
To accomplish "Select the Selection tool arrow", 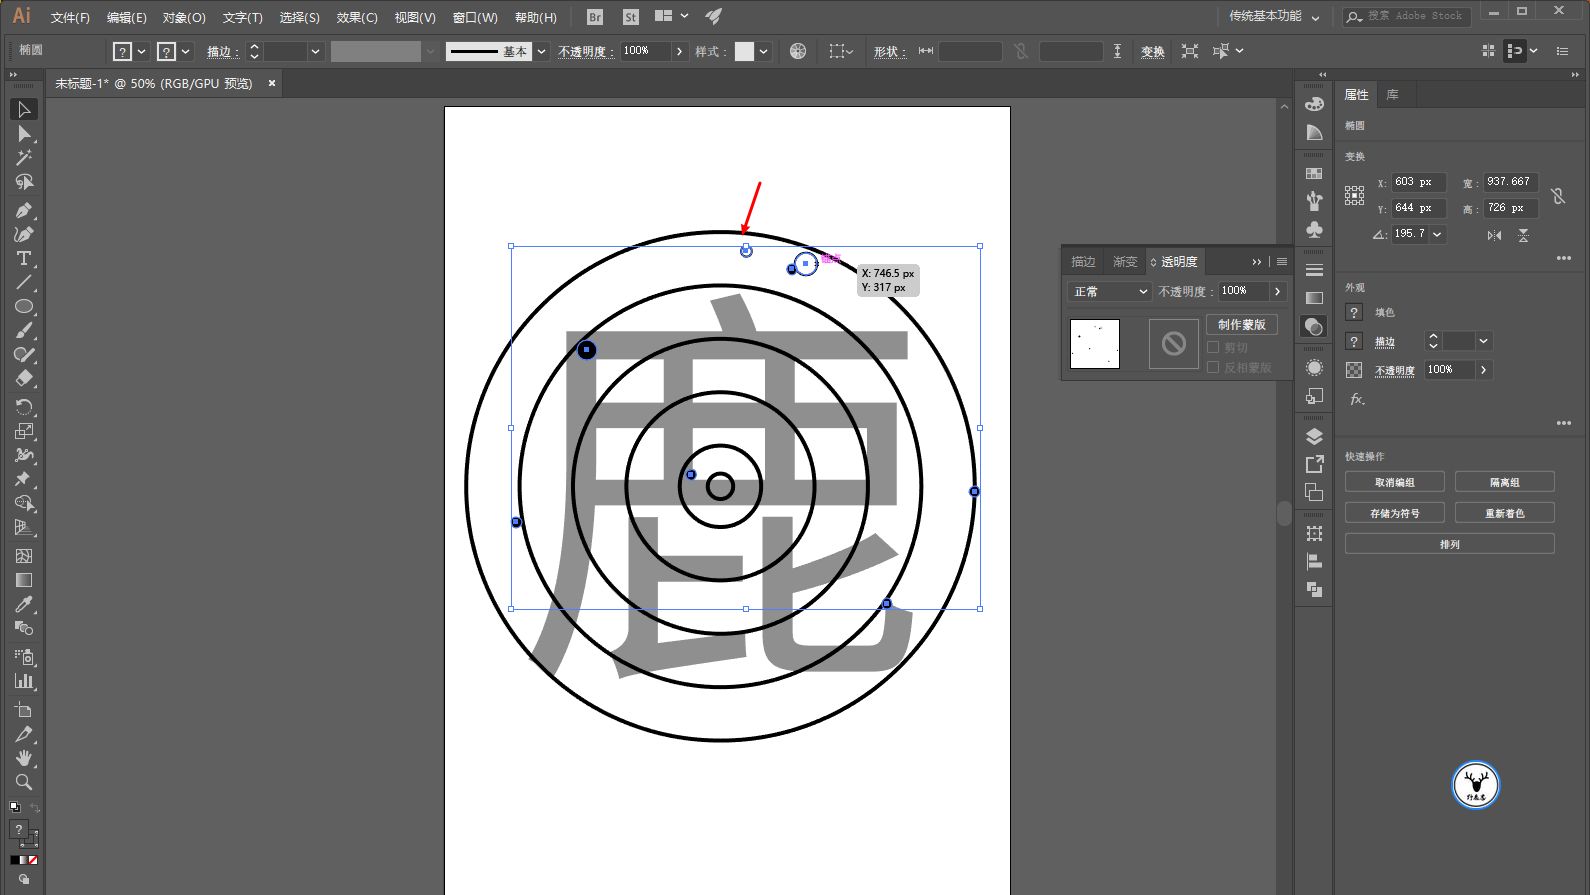I will coord(24,109).
